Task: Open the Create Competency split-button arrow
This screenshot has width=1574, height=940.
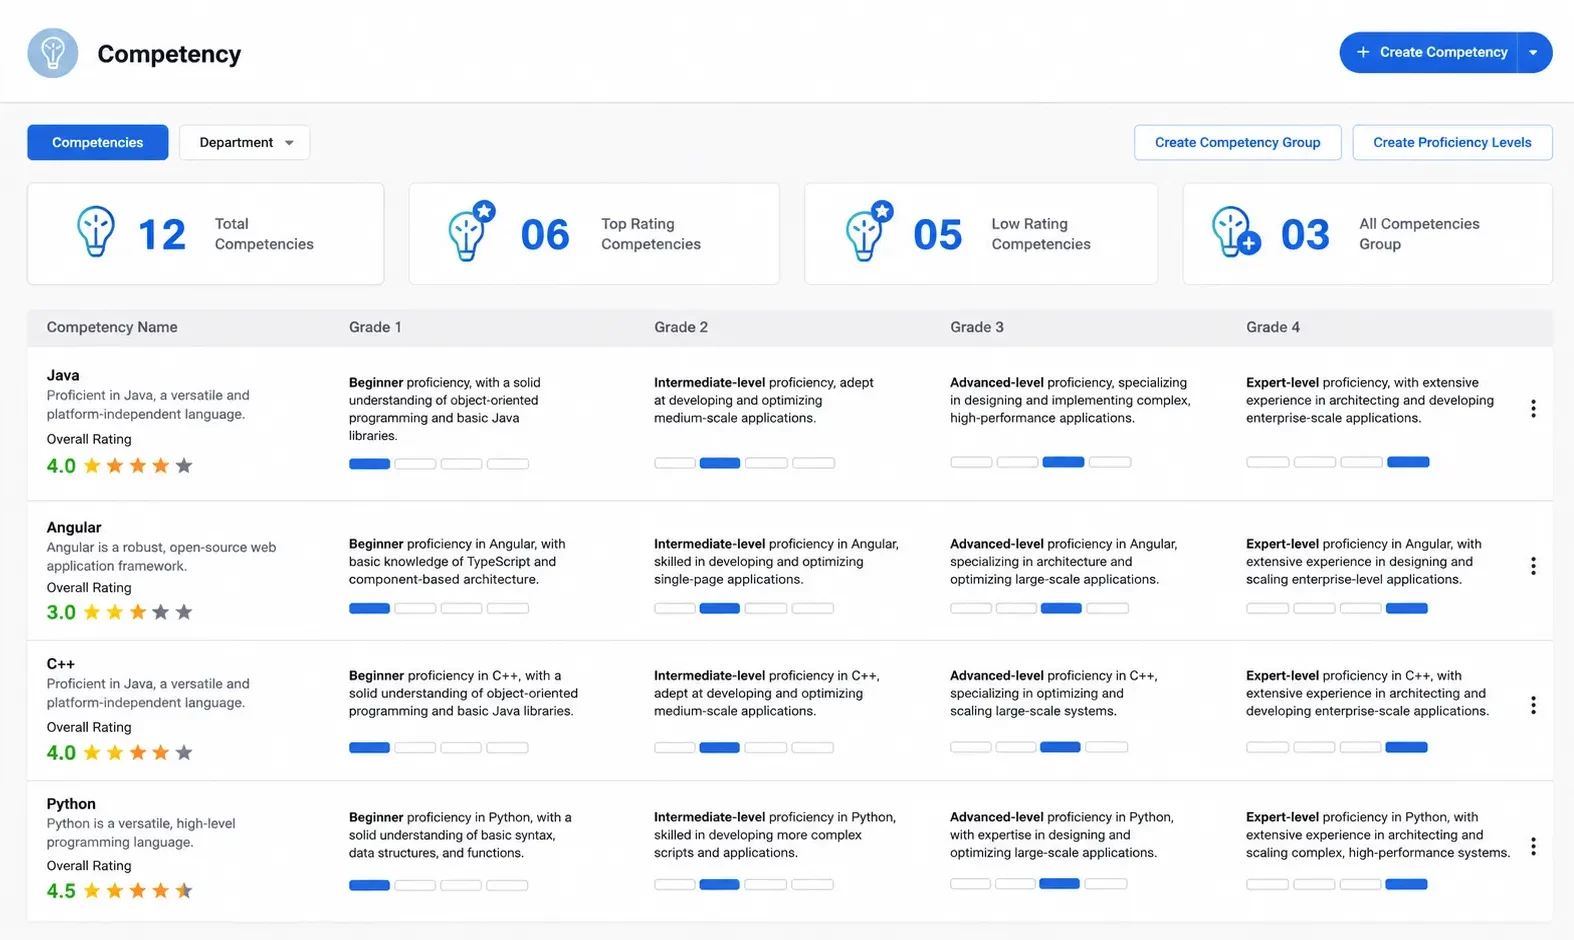Action: (x=1534, y=52)
